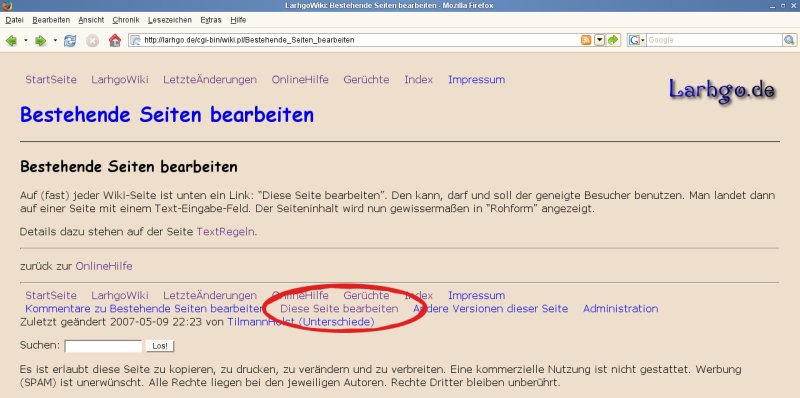Open Kommentare zu Bestehende Seiten bearbeiten
The image size is (800, 398).
pyautogui.click(x=145, y=309)
